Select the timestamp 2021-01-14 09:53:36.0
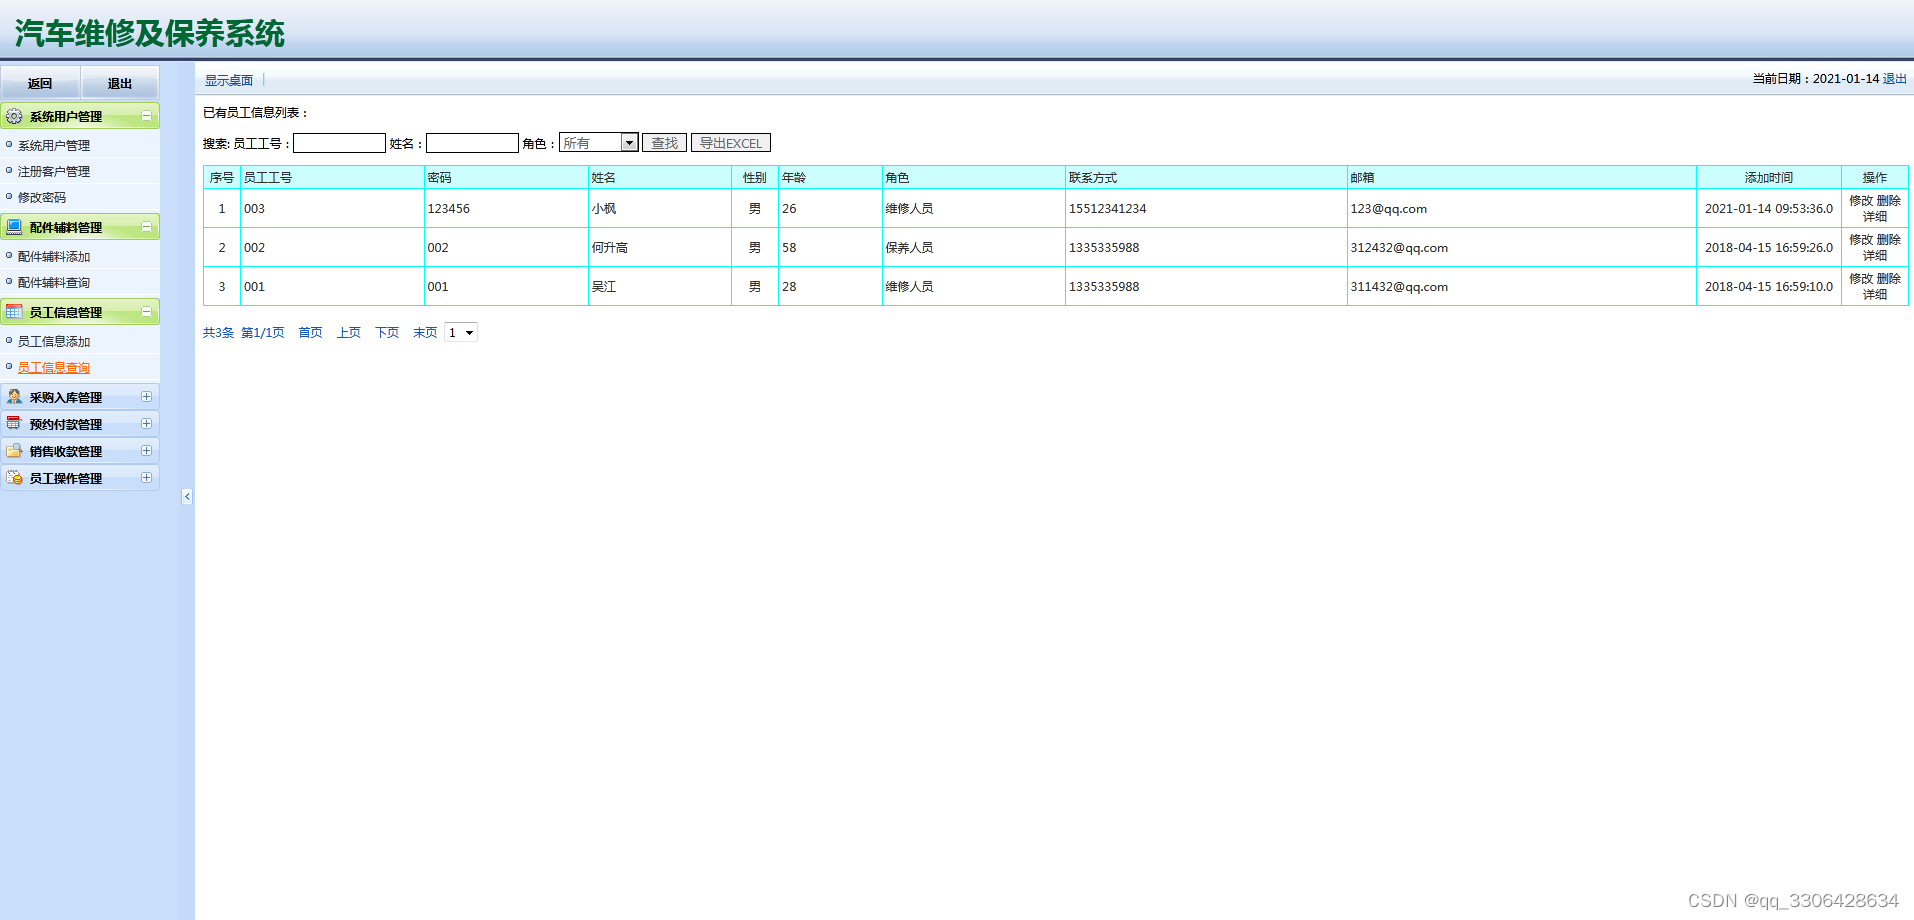The height and width of the screenshot is (920, 1914). click(x=1769, y=208)
